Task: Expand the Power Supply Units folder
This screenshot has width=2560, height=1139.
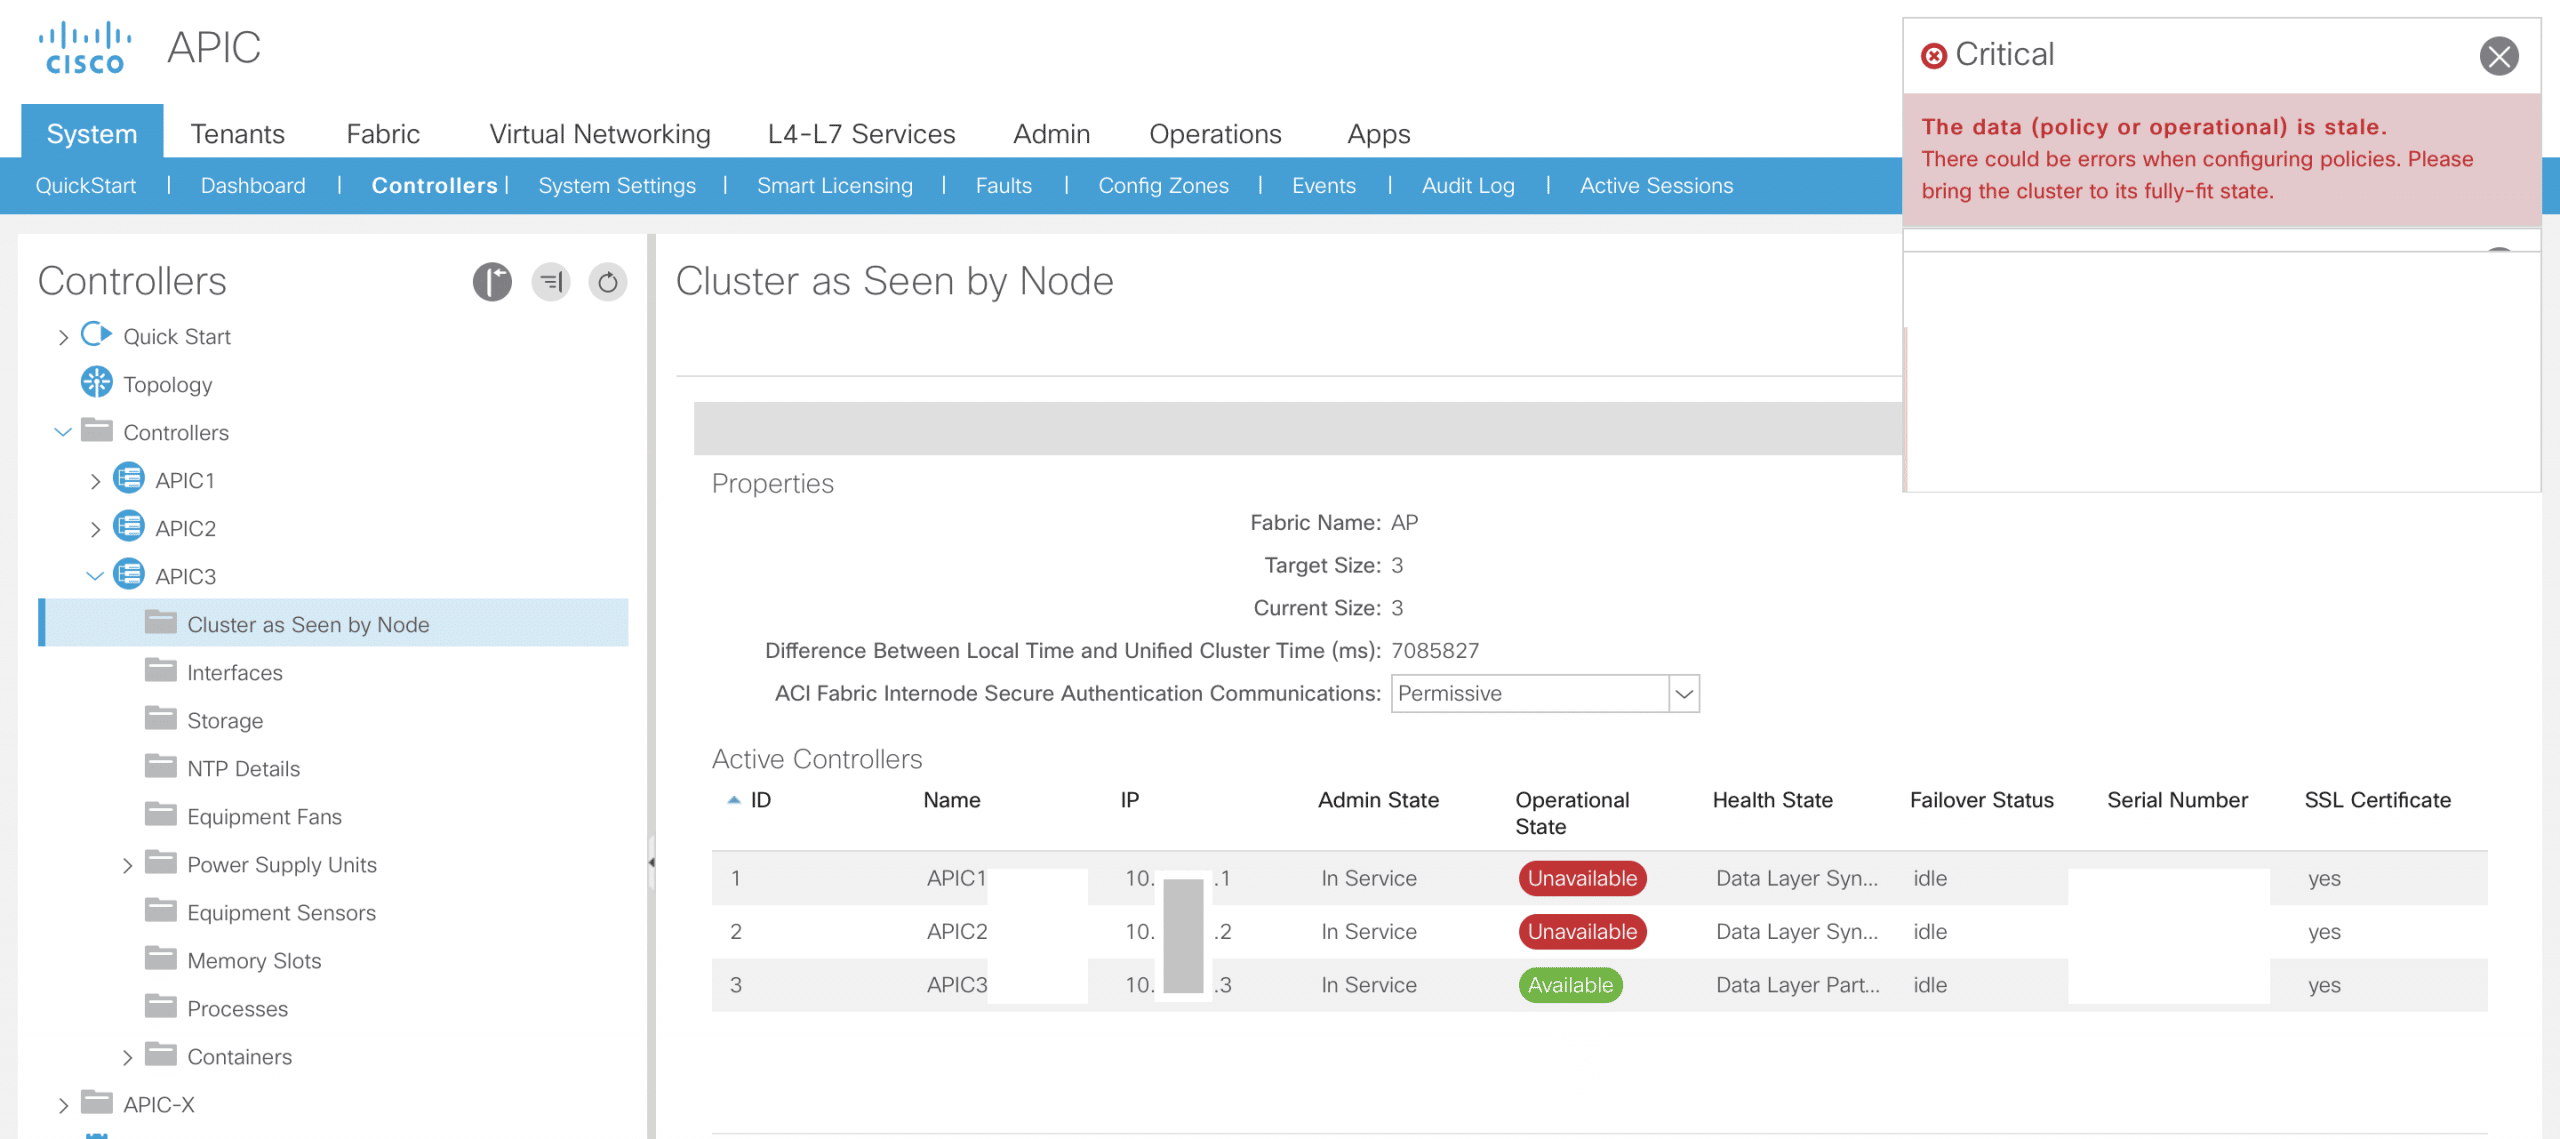Action: point(127,865)
